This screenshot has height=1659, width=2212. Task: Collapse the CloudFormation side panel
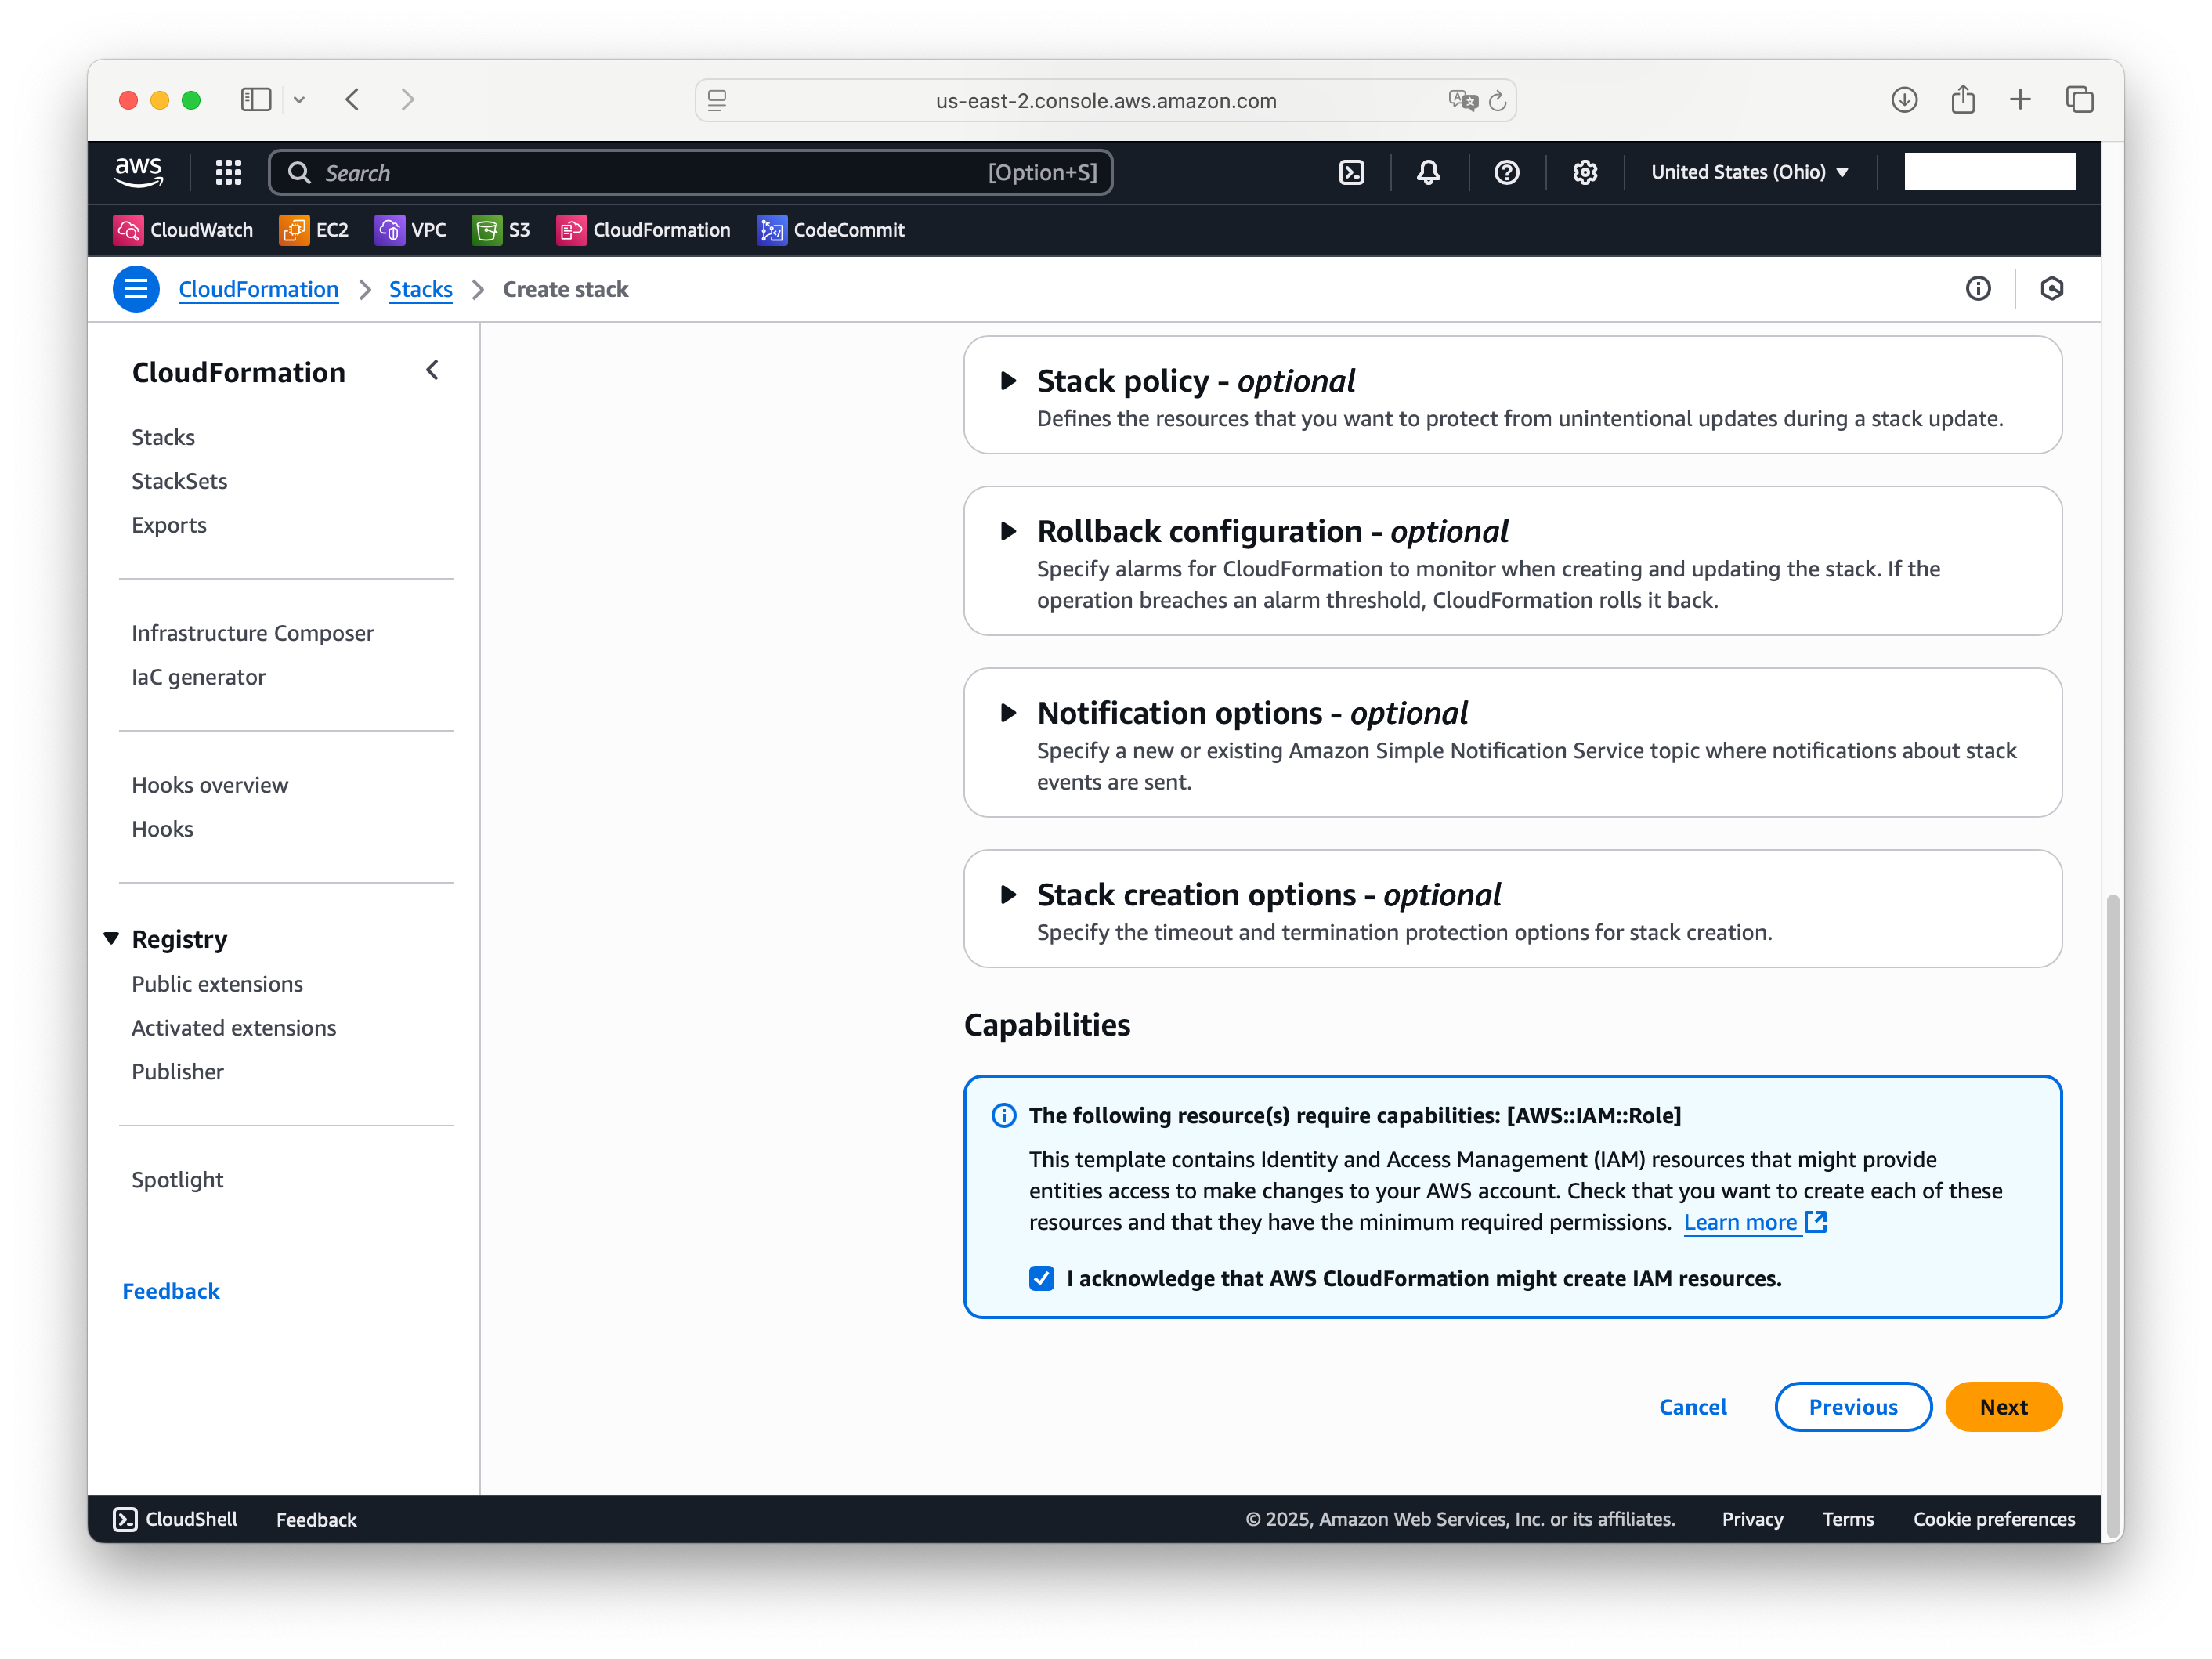pos(432,371)
